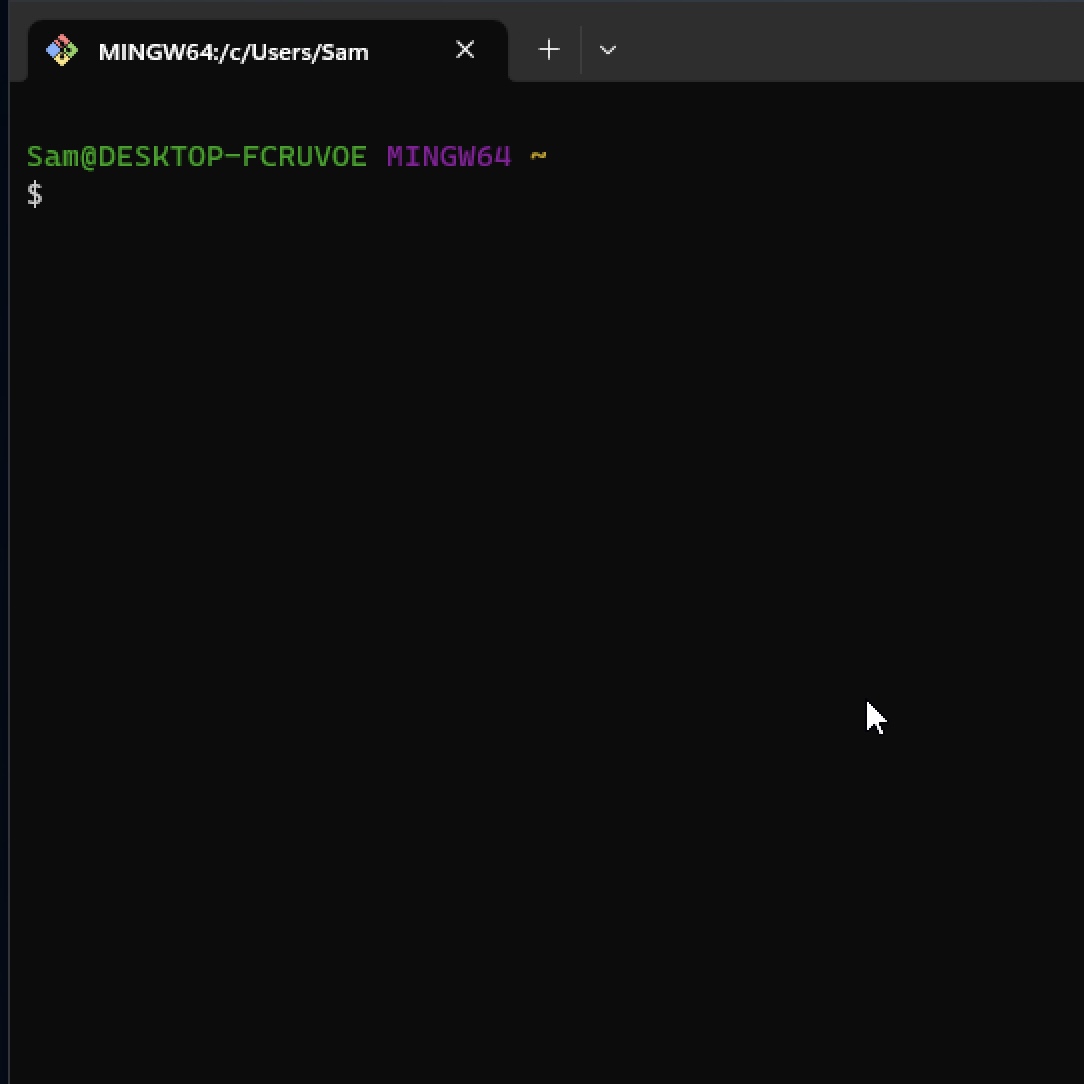This screenshot has height=1084, width=1084.
Task: Click the purple MINGW64 text in the prompt
Action: 447,156
